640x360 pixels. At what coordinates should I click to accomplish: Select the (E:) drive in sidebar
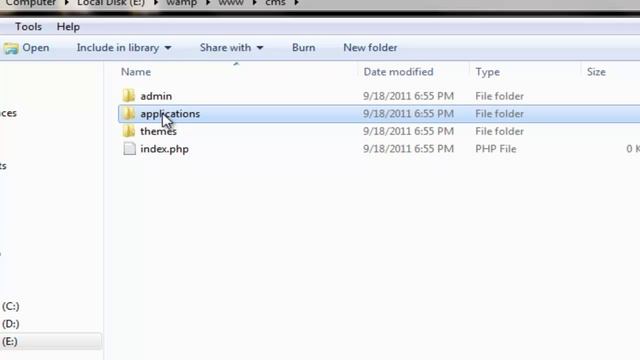coord(10,341)
